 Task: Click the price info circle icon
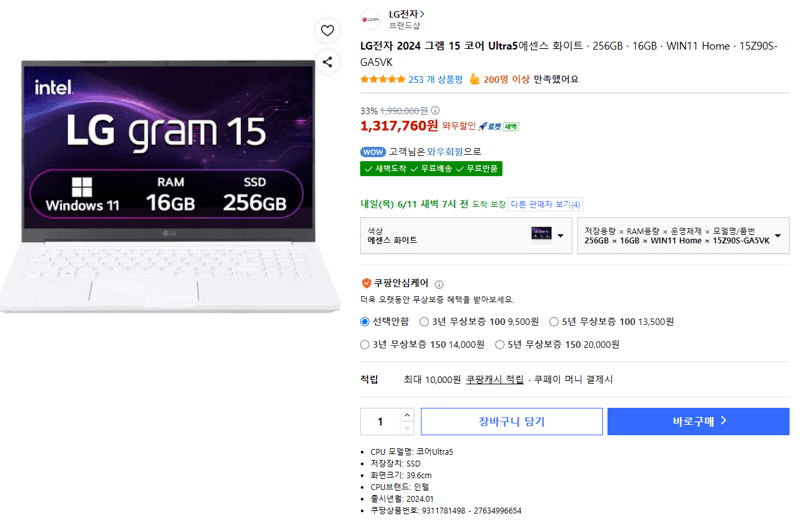[435, 110]
